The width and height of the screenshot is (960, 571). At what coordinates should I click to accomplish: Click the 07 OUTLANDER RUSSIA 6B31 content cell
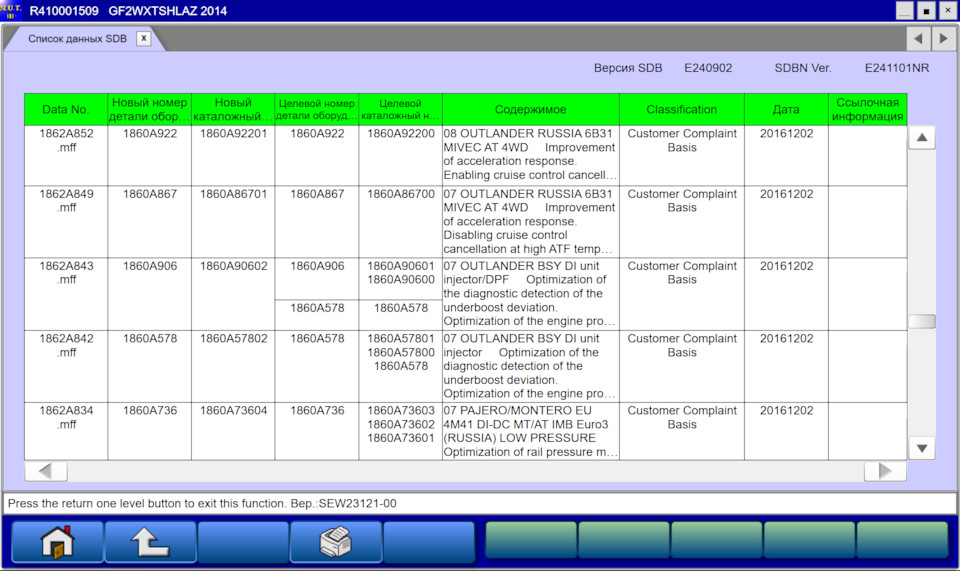click(531, 222)
